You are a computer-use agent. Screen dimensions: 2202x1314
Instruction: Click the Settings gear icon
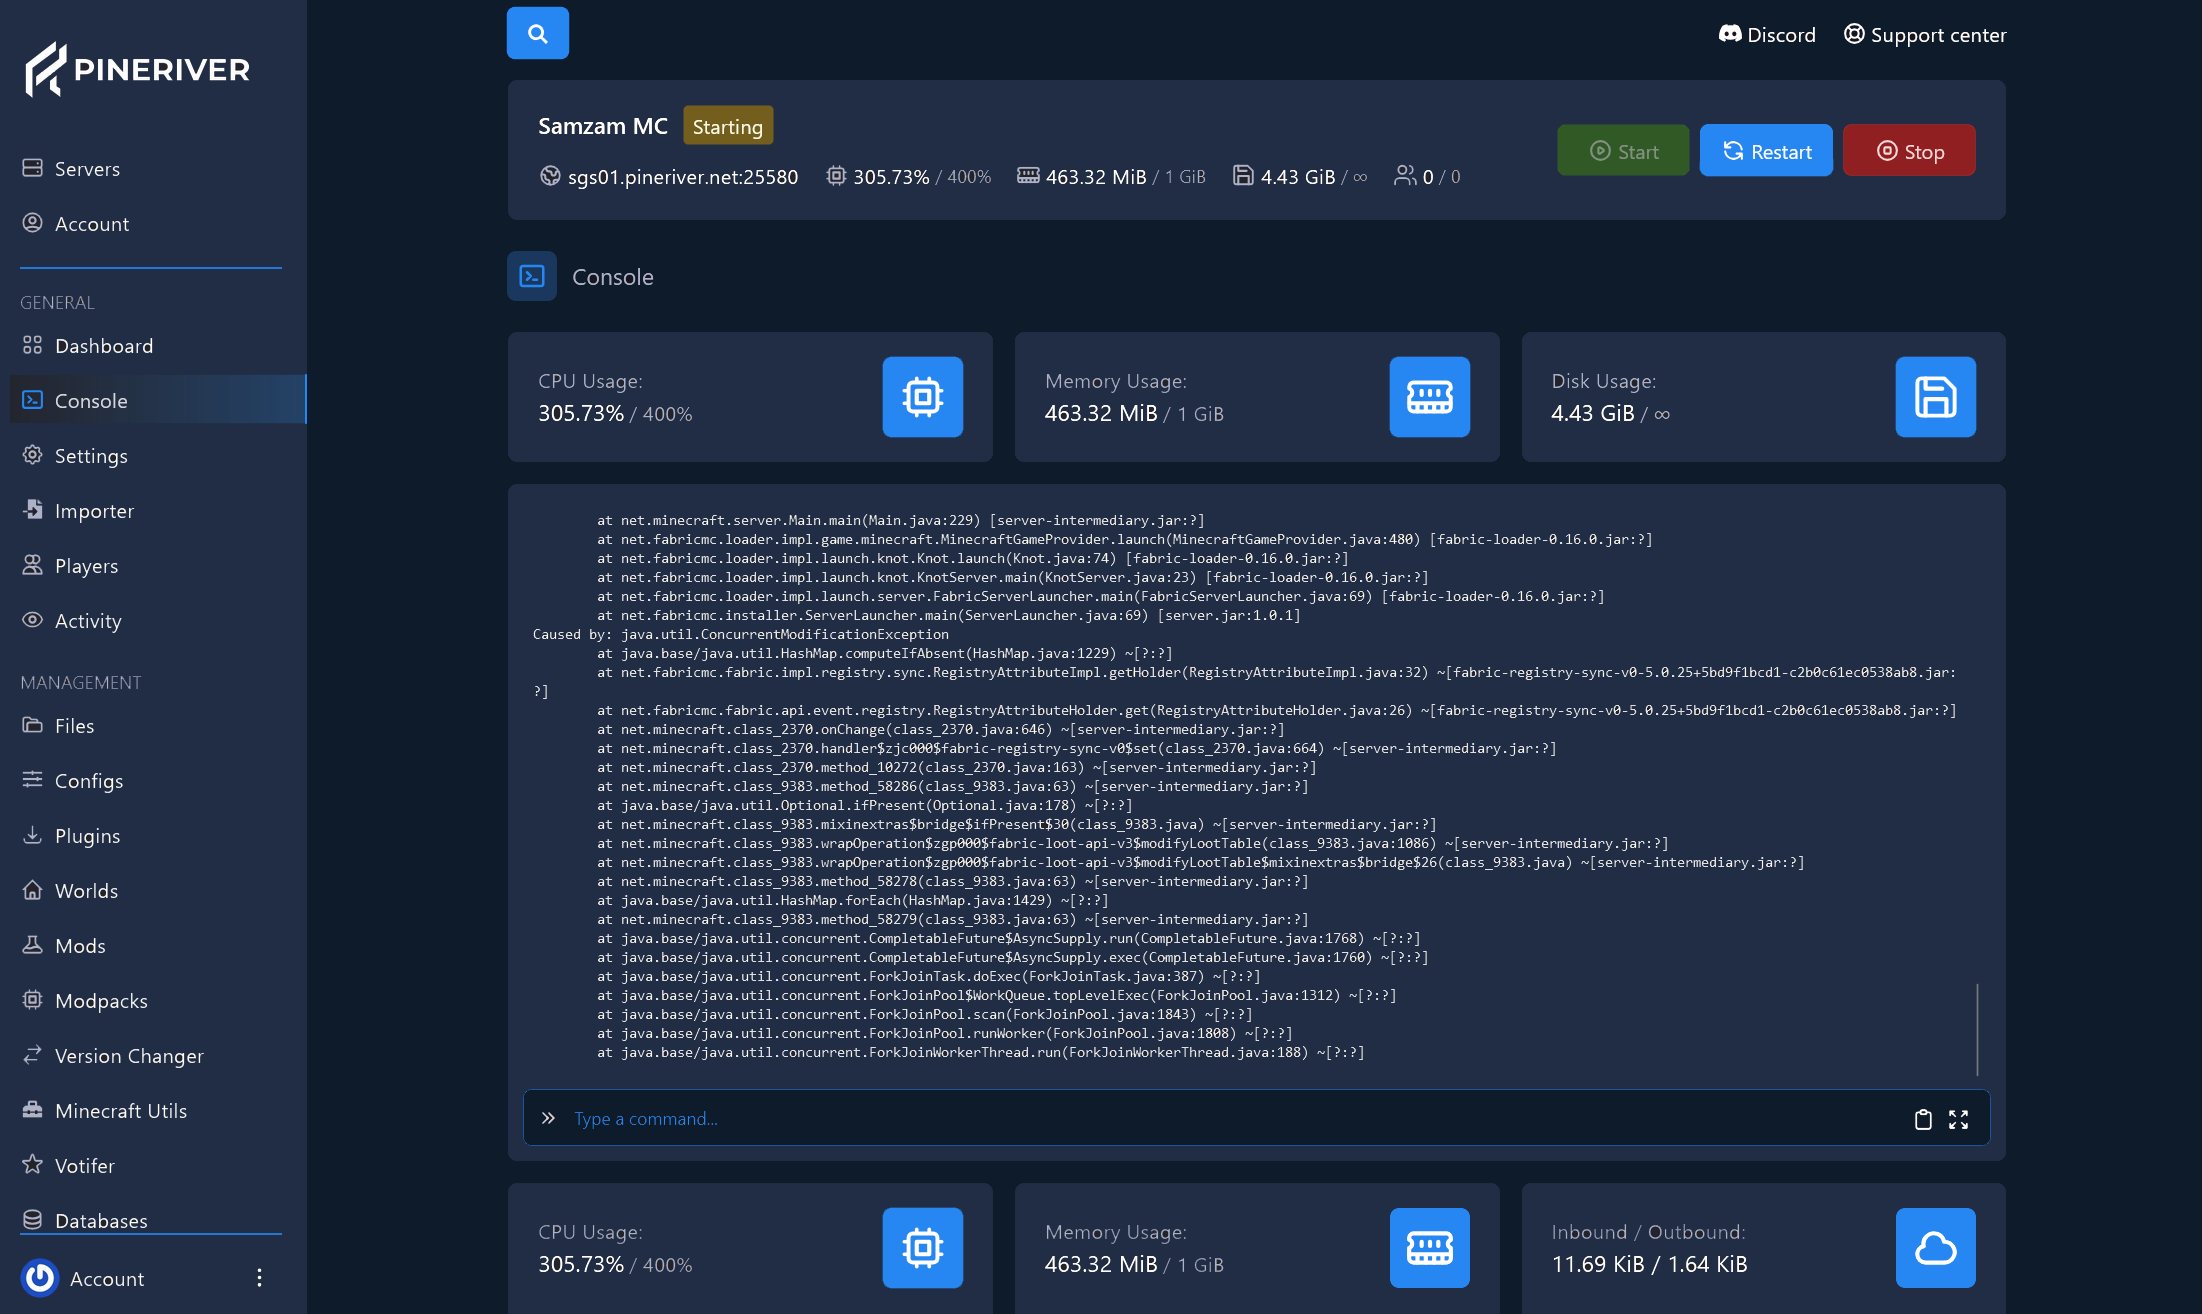click(x=33, y=455)
